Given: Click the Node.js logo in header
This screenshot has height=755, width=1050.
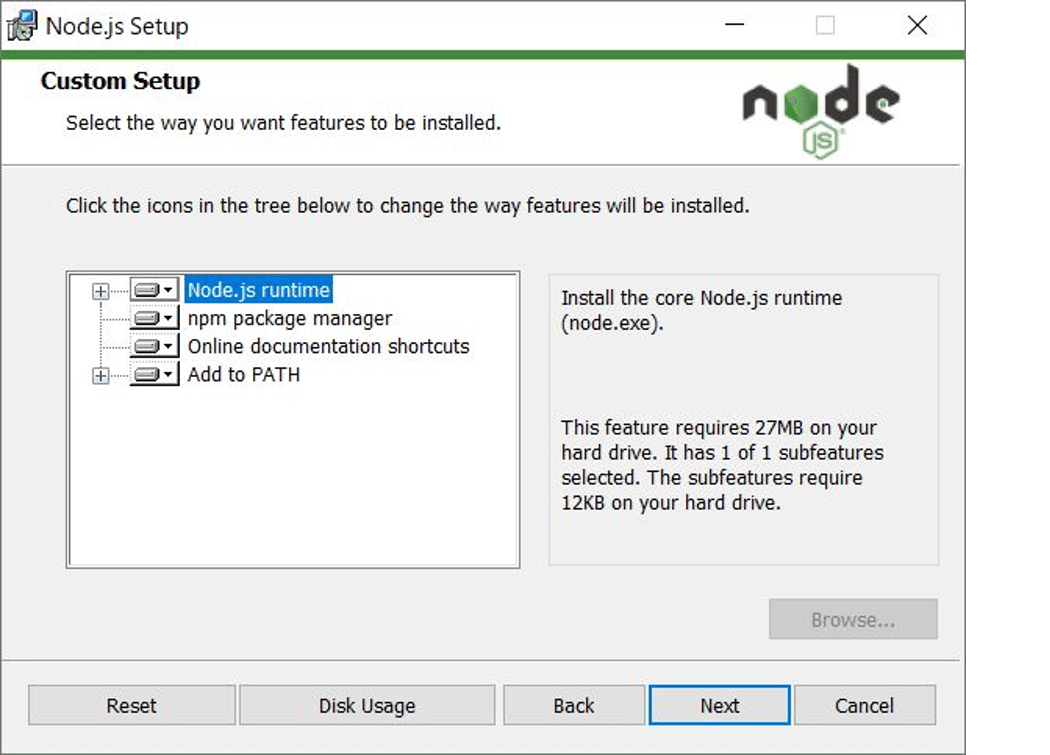Looking at the screenshot, I should 821,111.
